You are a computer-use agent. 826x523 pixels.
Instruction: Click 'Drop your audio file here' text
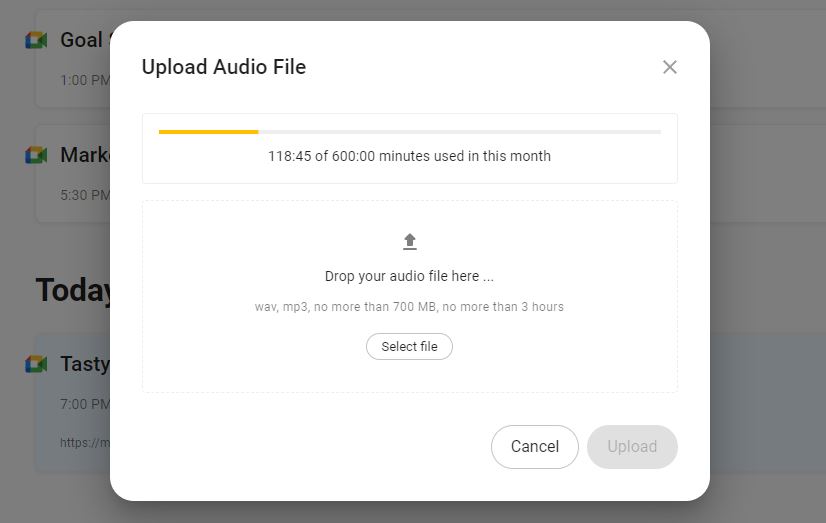[409, 276]
